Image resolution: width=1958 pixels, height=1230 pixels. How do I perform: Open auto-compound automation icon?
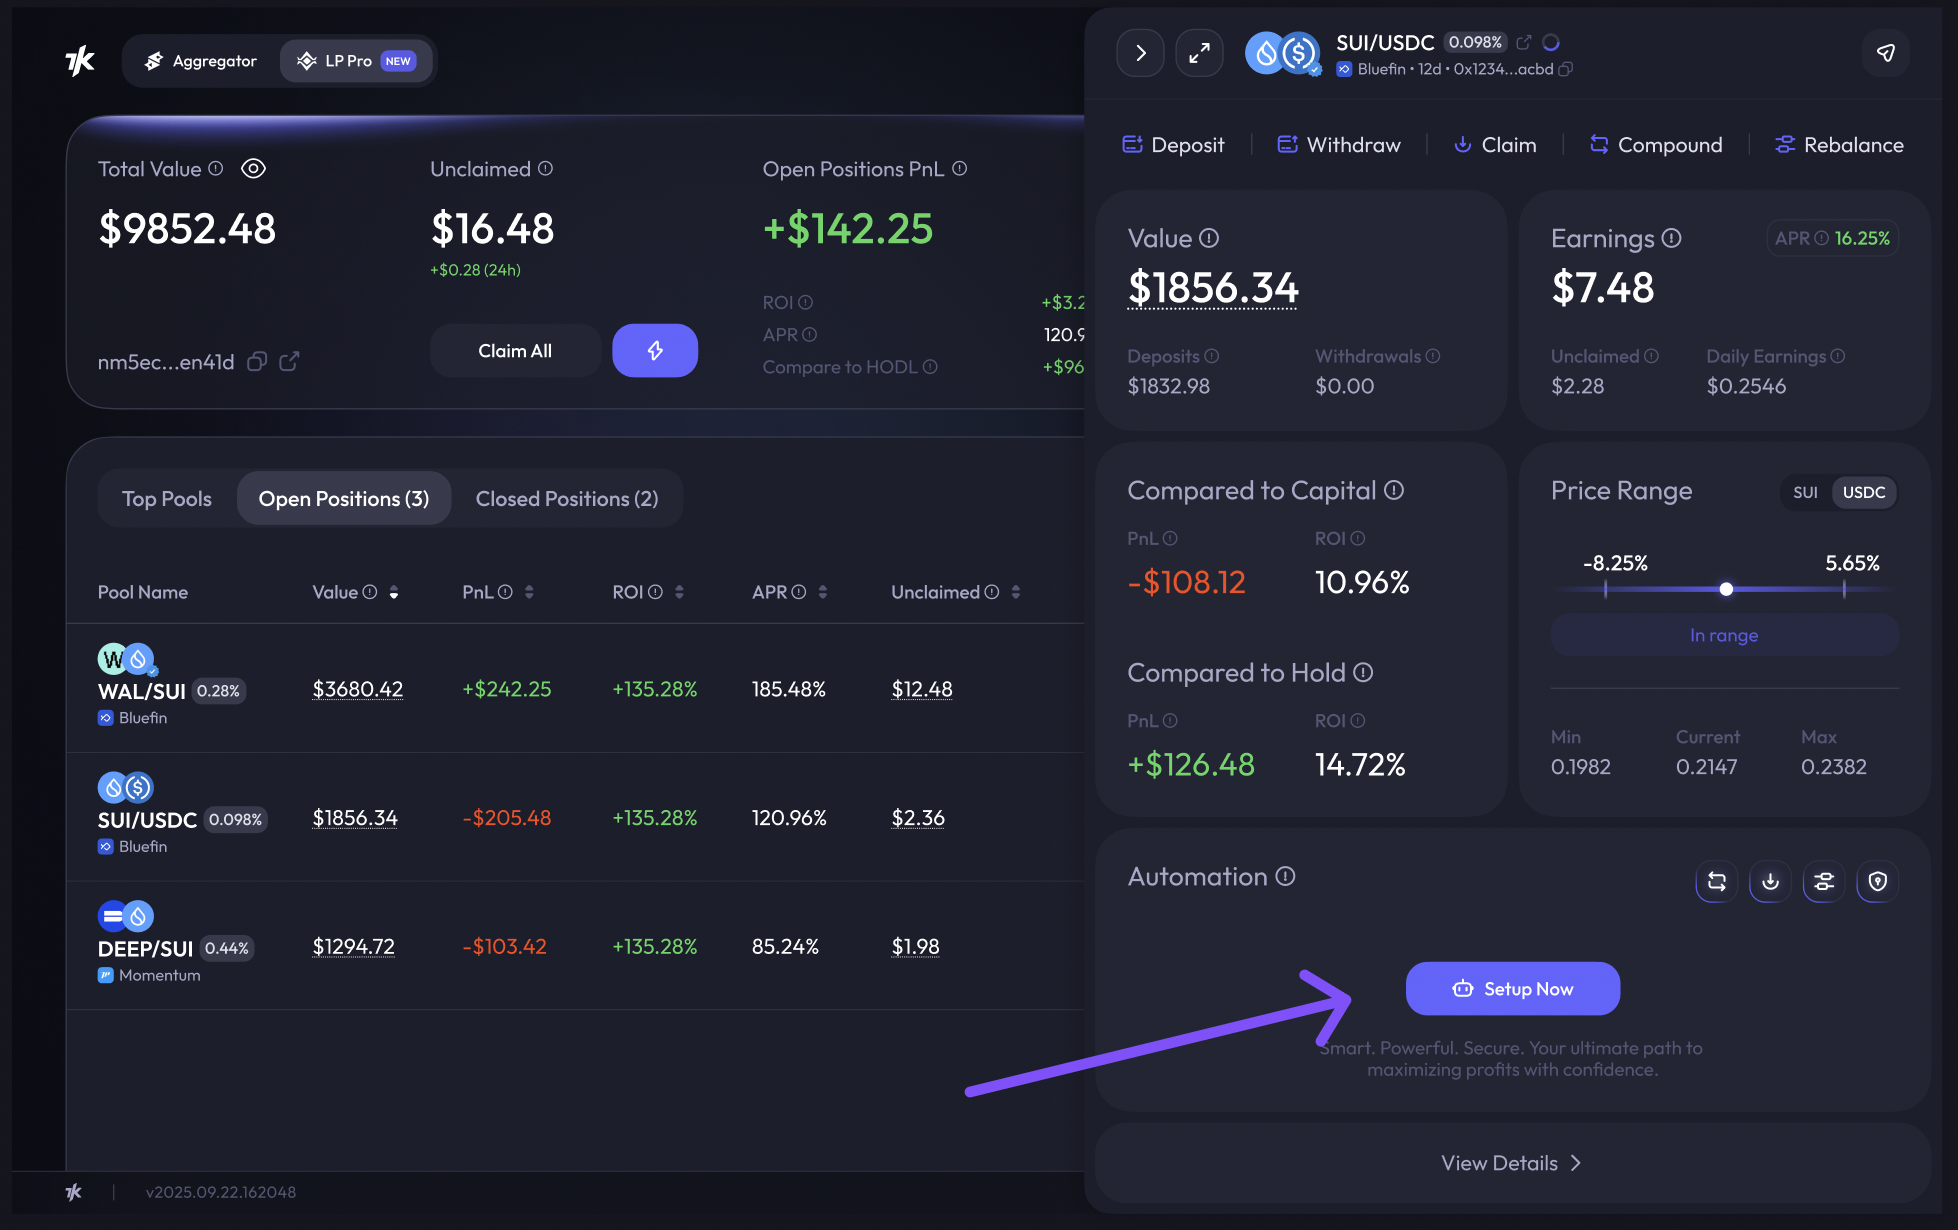[1716, 881]
